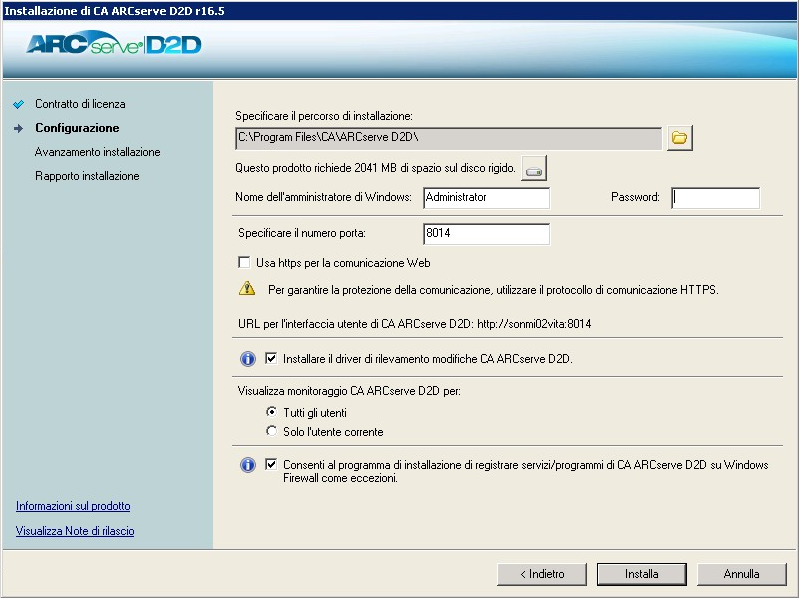
Task: Click the Installa button
Action: pos(642,574)
